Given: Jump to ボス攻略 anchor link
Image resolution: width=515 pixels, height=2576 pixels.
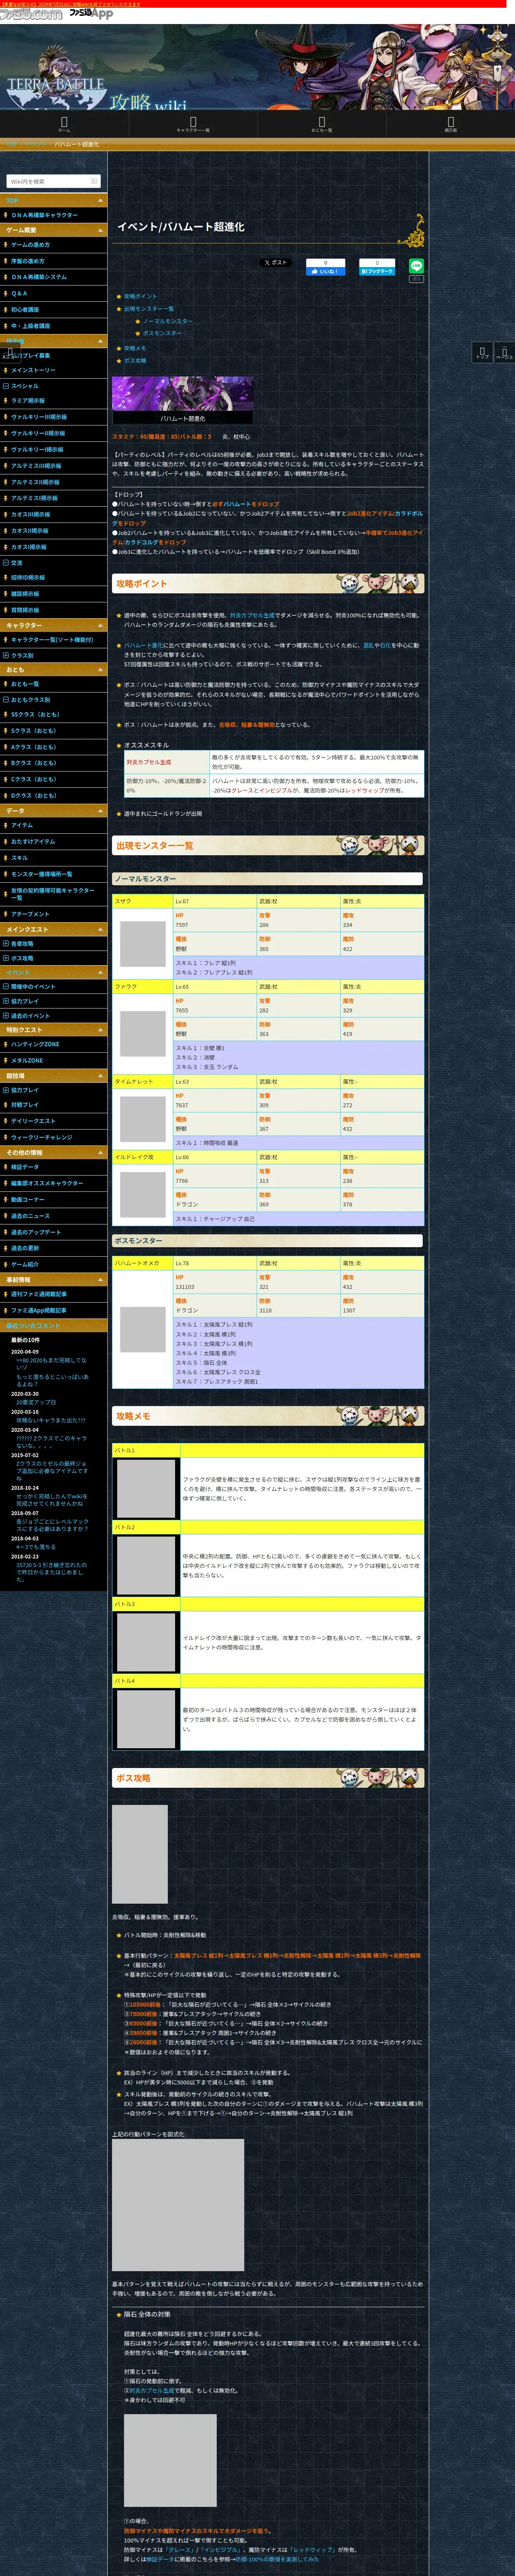Looking at the screenshot, I should tap(135, 360).
